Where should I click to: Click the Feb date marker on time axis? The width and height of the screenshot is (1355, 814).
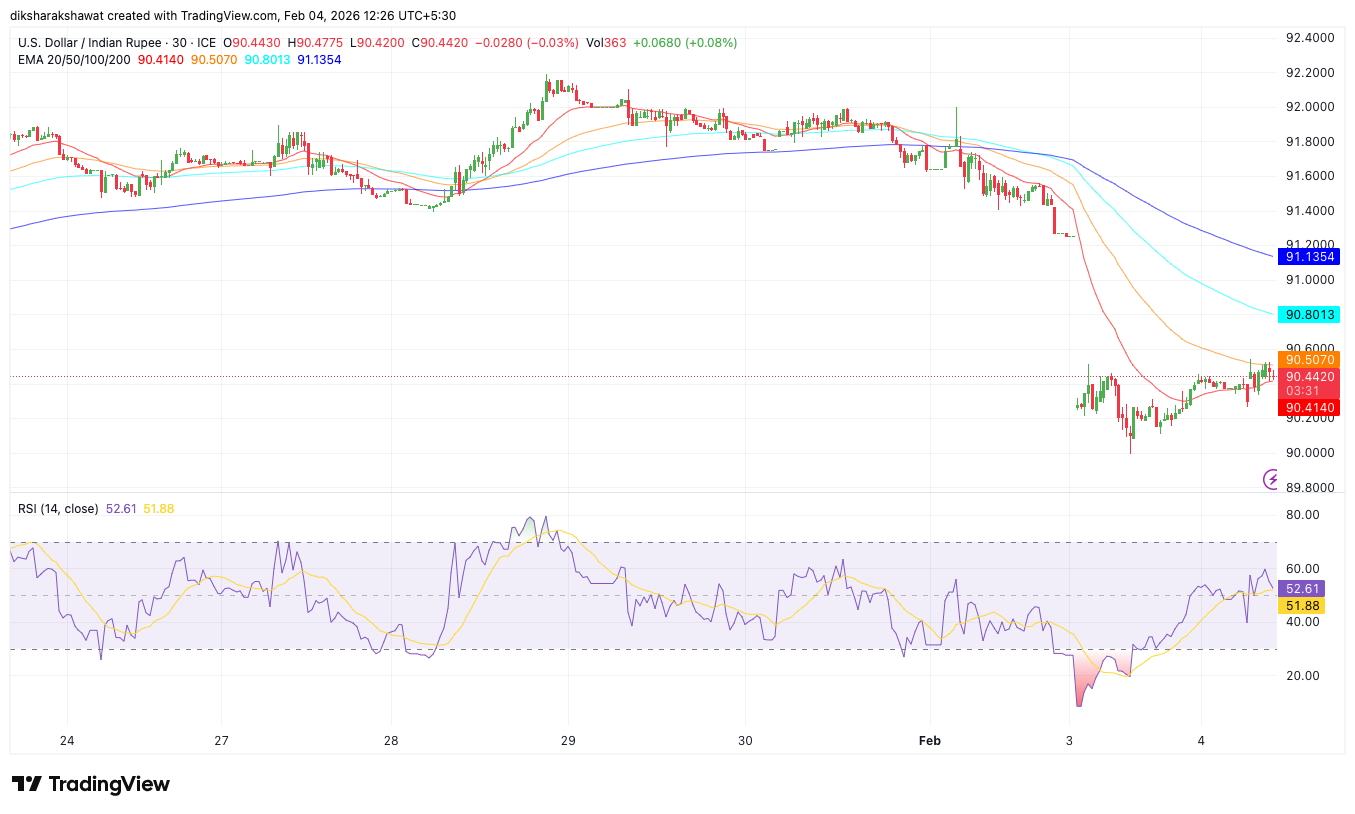[929, 741]
